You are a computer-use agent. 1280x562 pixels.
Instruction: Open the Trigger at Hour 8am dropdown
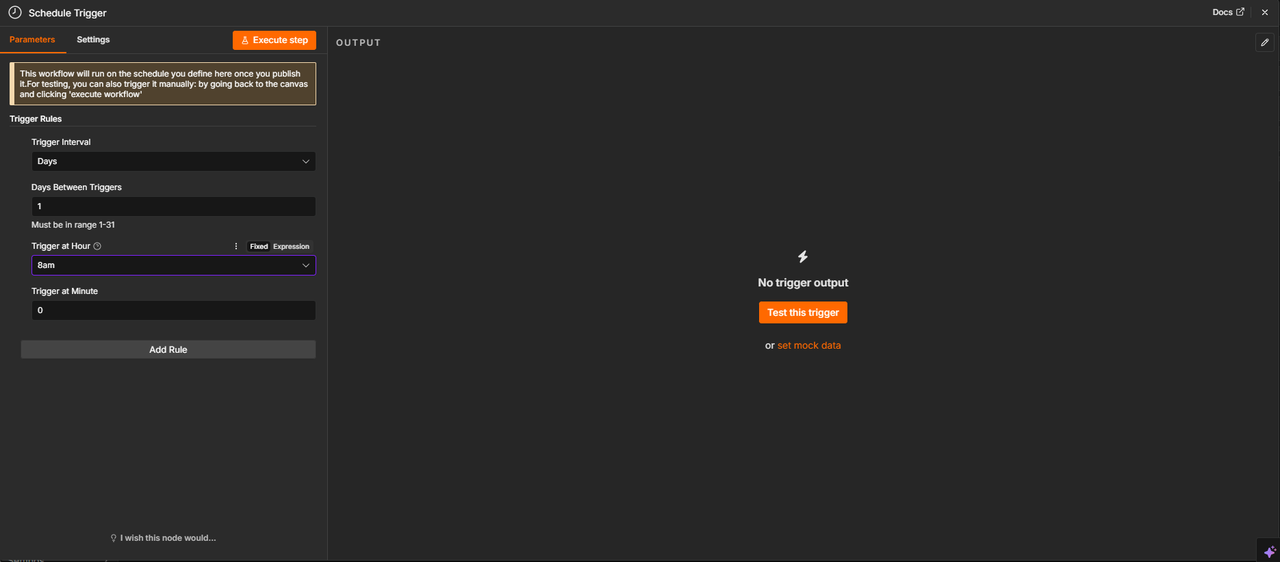[x=173, y=265]
